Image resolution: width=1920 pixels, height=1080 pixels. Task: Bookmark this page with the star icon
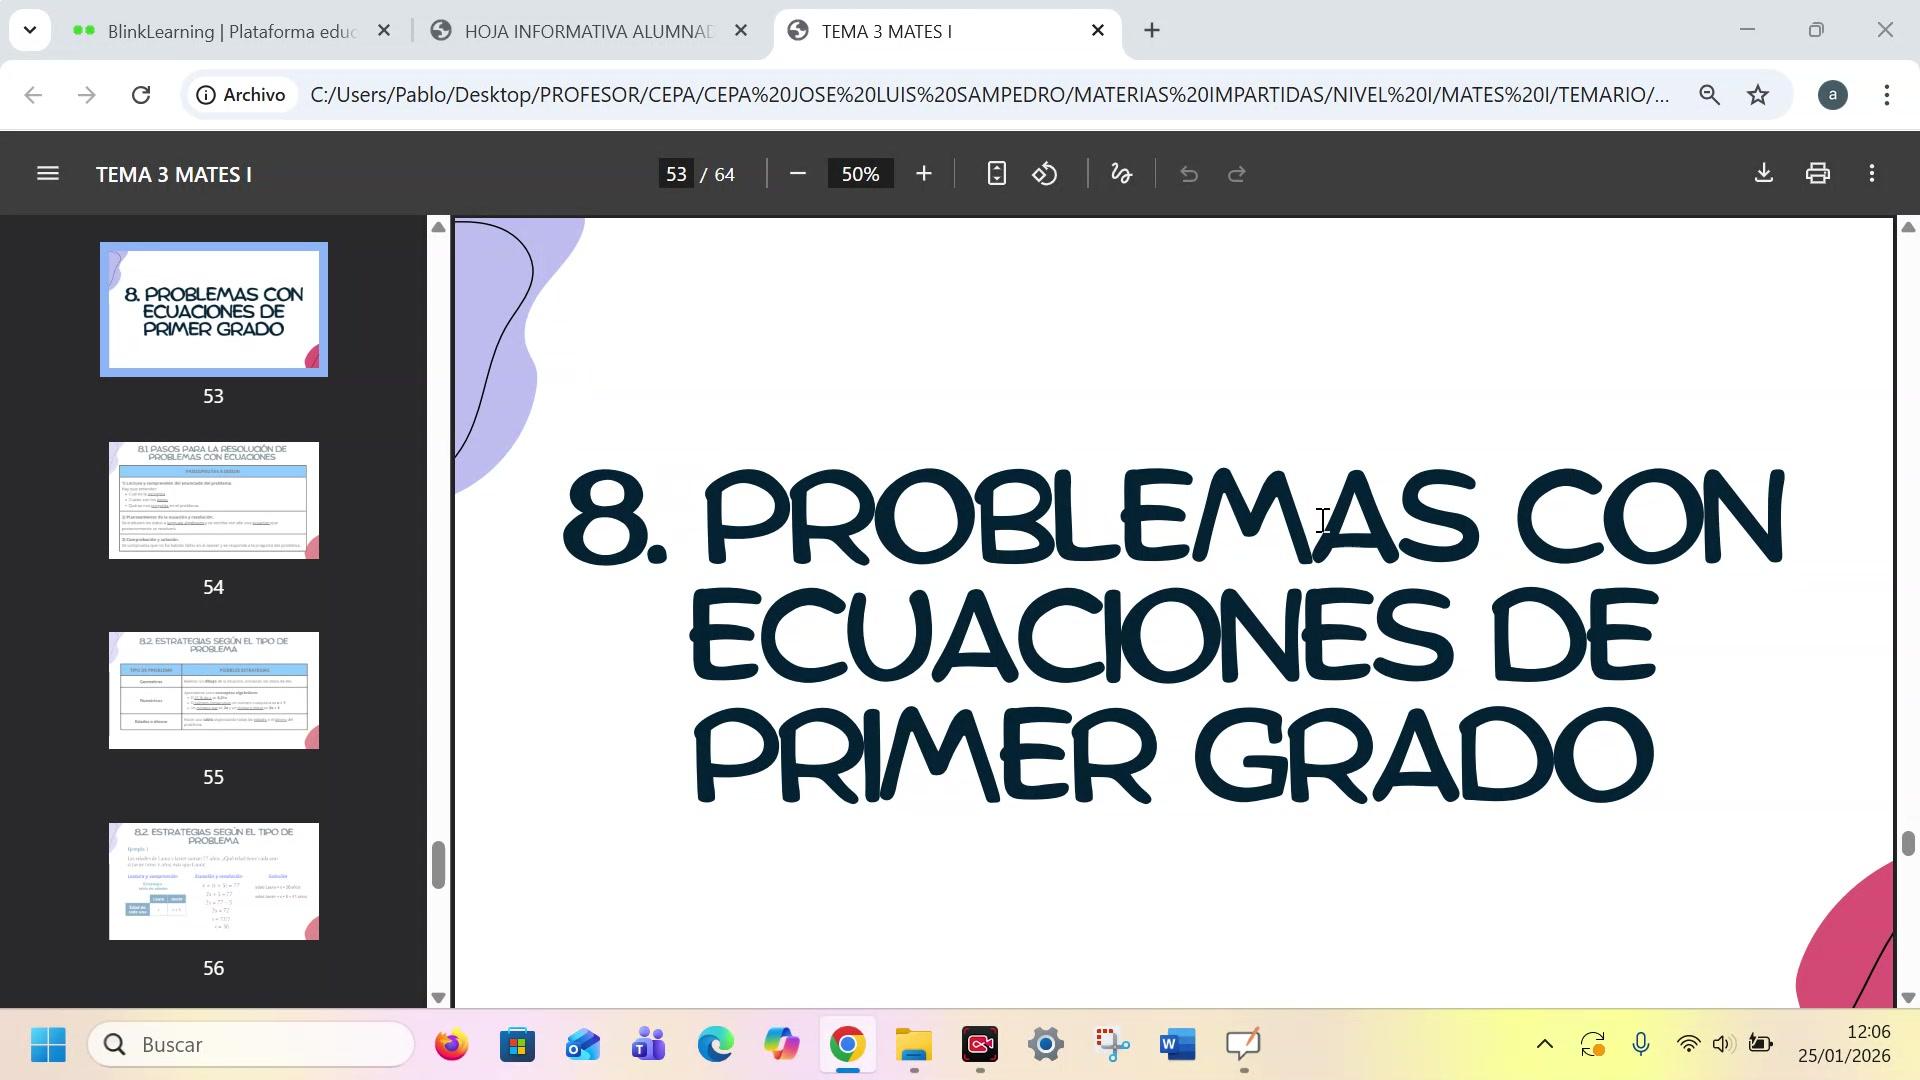1757,95
